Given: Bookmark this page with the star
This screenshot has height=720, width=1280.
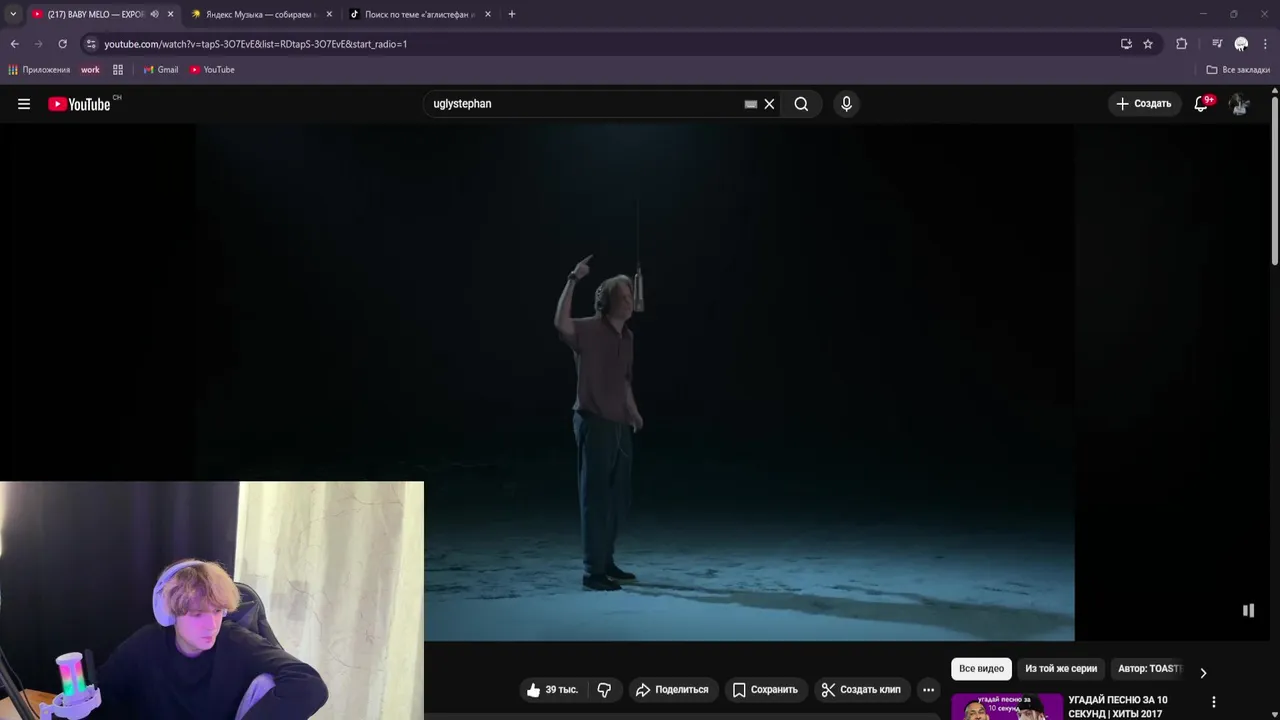Looking at the screenshot, I should (1148, 44).
